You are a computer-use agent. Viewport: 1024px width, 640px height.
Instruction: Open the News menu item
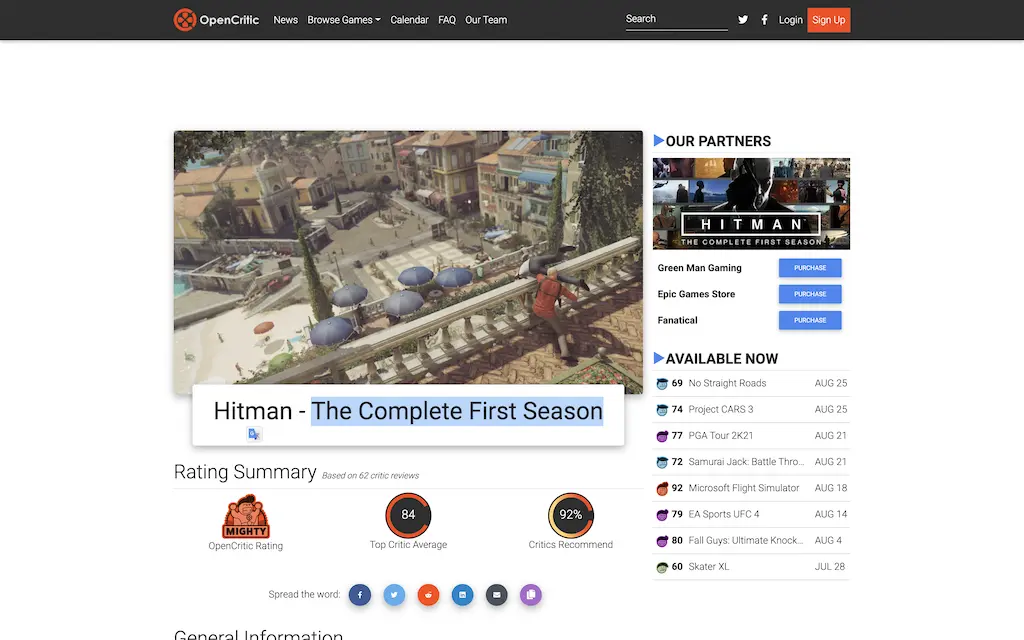coord(285,20)
